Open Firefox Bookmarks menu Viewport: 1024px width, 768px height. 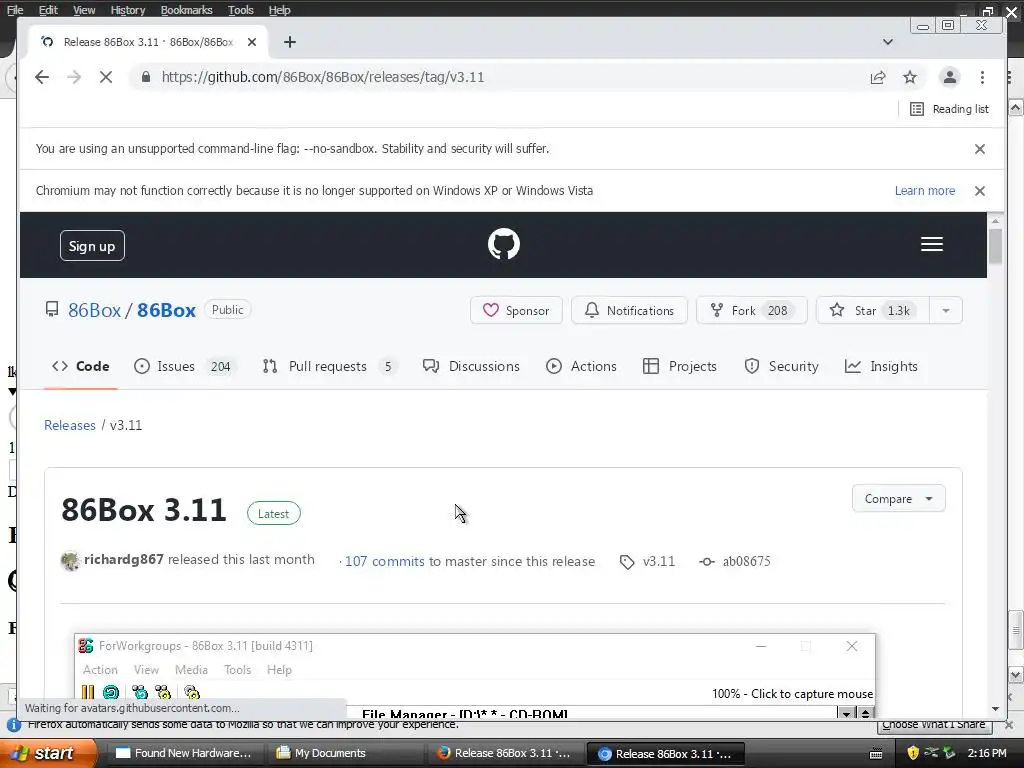pos(186,10)
